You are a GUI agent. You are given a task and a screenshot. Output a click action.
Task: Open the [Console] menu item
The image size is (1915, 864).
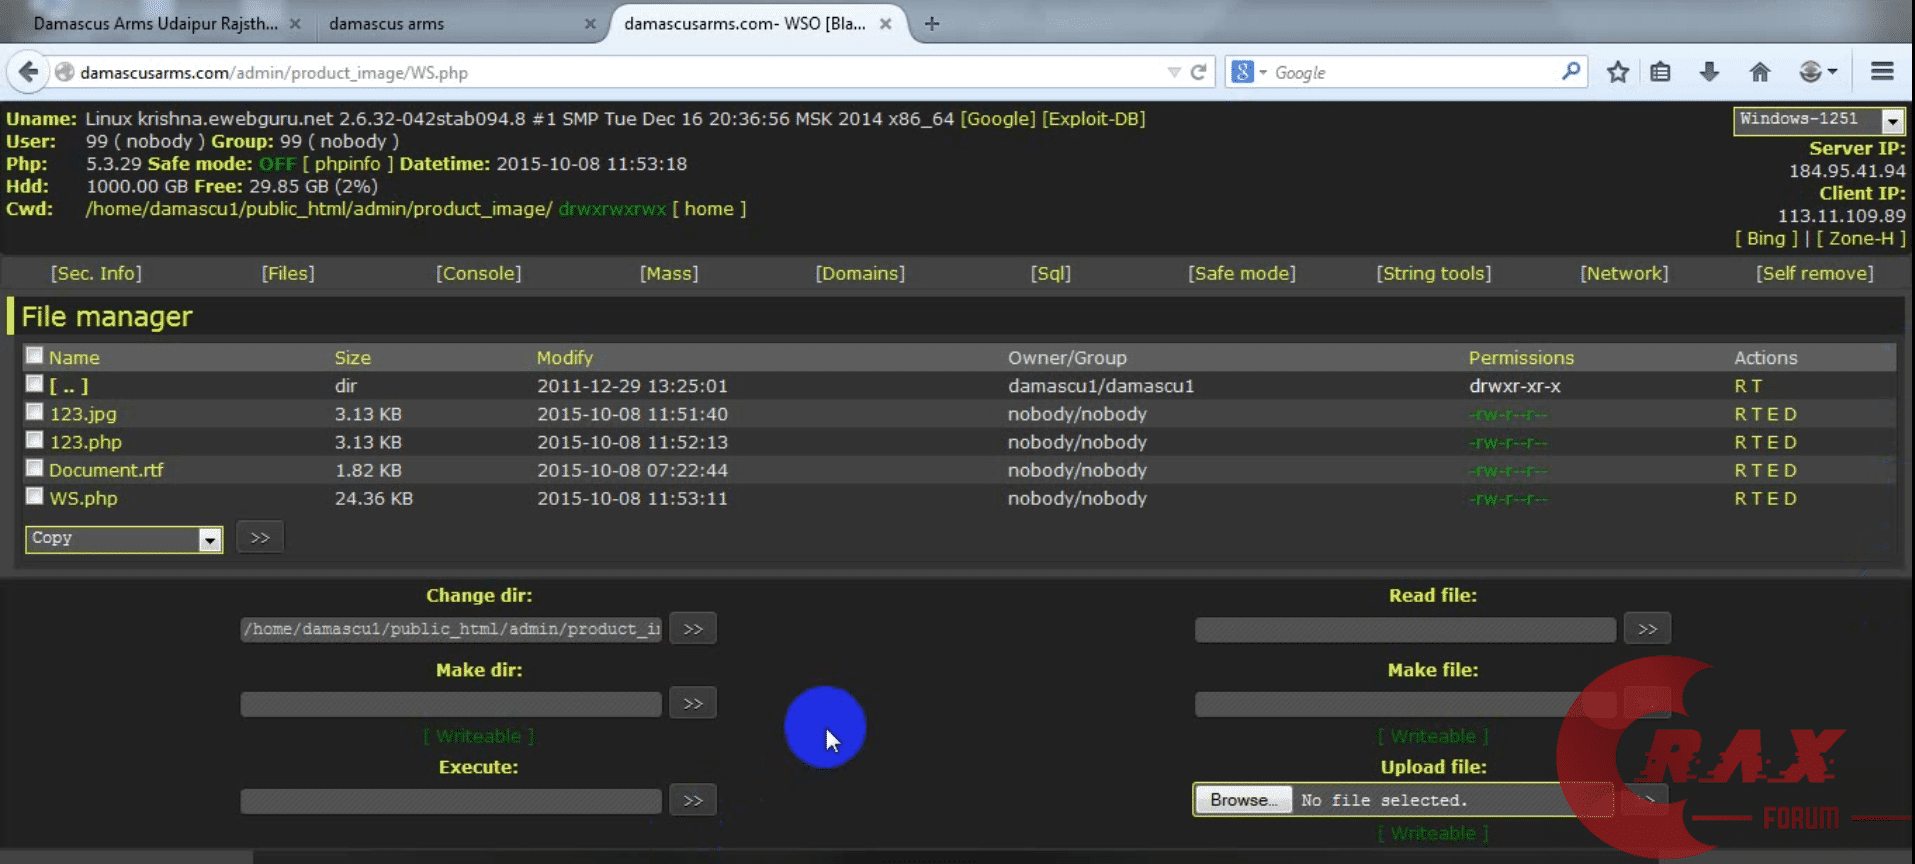[x=478, y=273]
